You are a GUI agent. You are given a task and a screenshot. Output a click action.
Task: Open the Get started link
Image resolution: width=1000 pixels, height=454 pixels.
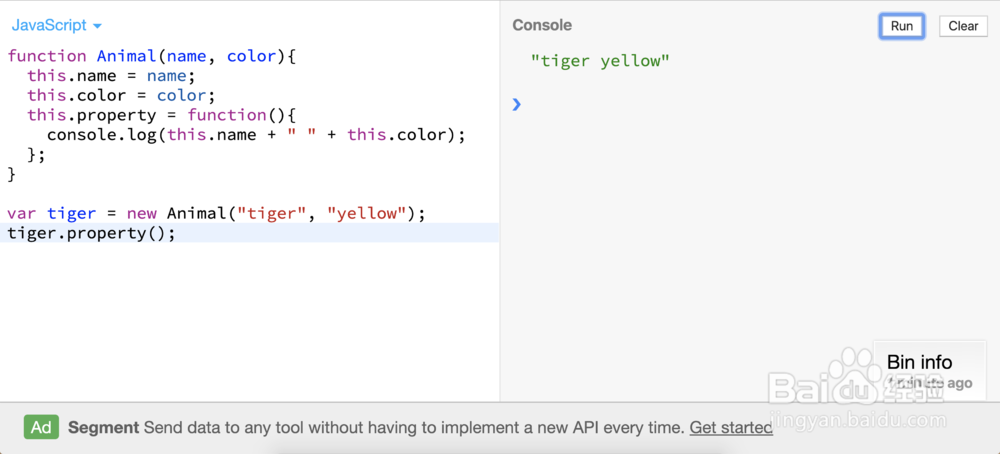coord(731,427)
